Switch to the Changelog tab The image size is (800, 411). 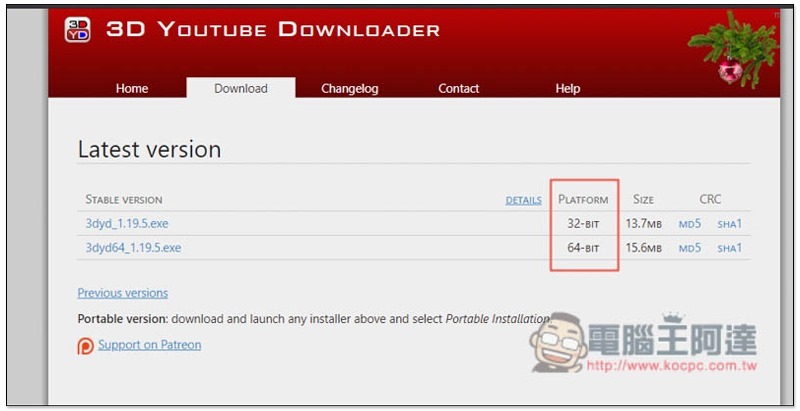[x=349, y=89]
